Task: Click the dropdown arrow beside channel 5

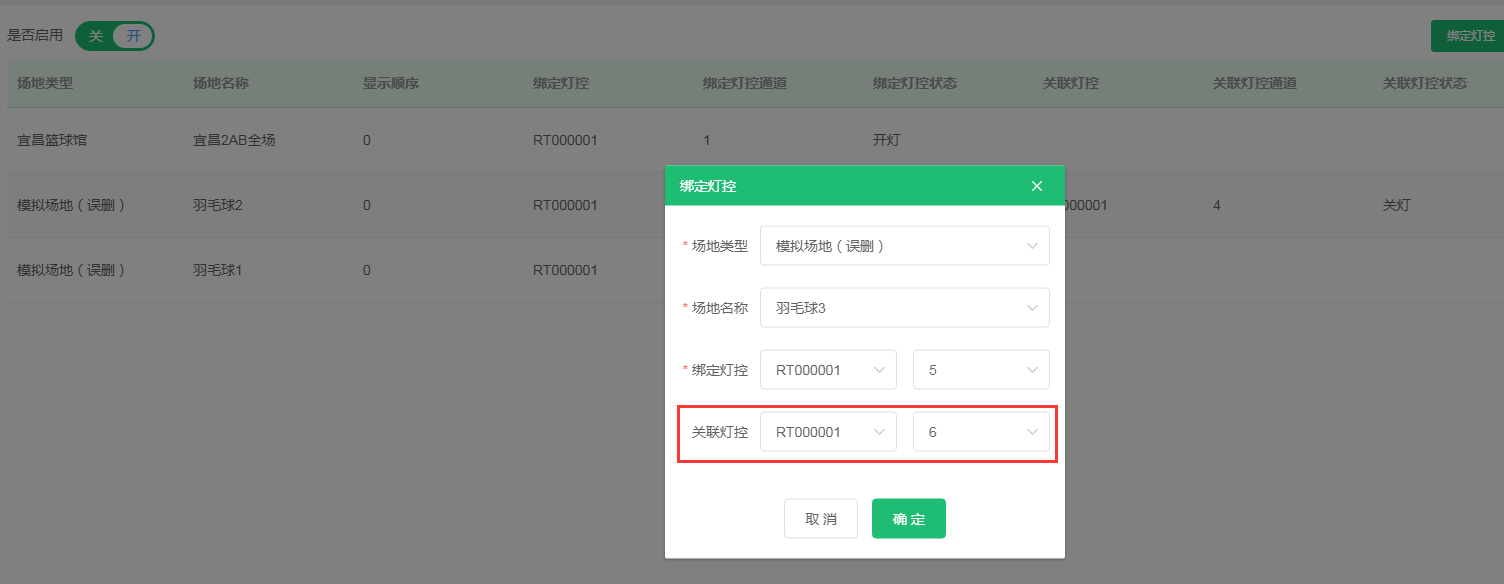Action: [x=1032, y=369]
